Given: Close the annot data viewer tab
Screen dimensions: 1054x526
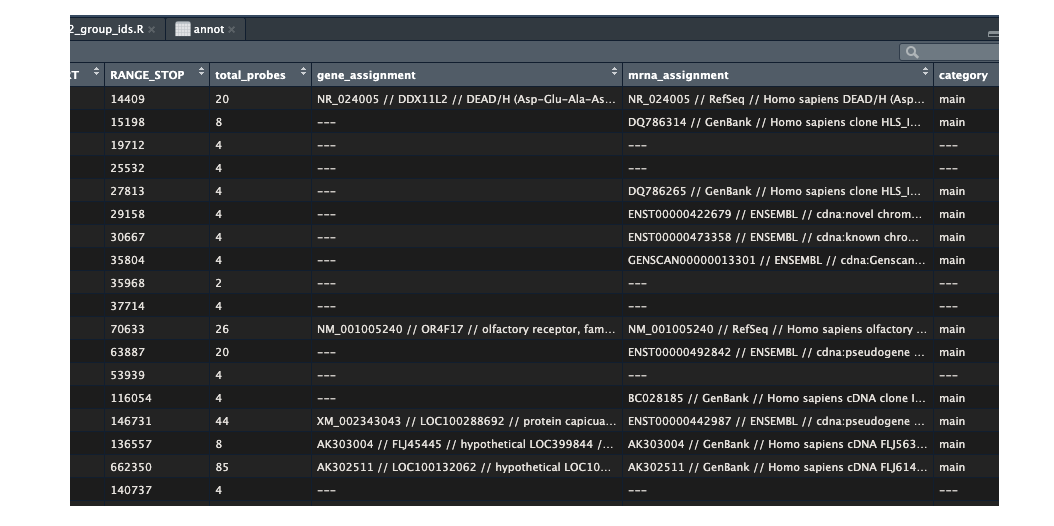Looking at the screenshot, I should click(232, 30).
